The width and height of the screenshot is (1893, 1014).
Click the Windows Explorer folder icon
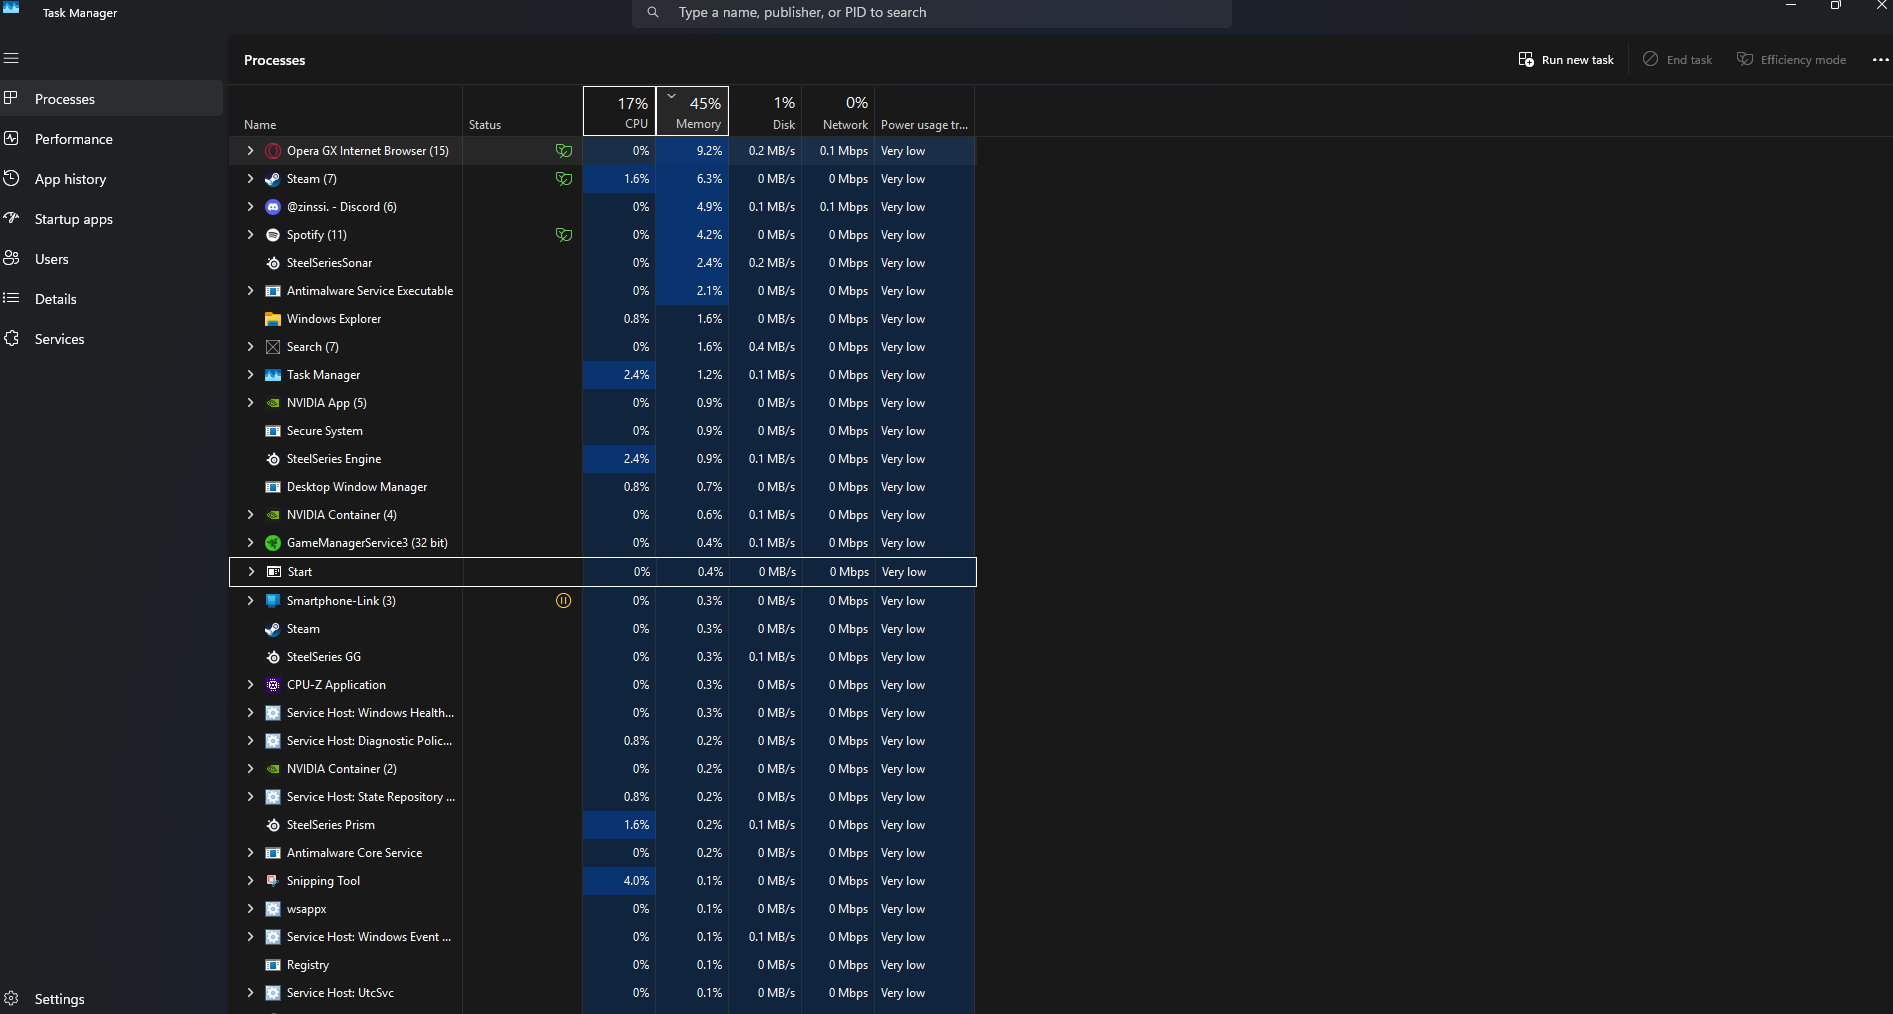coord(273,319)
